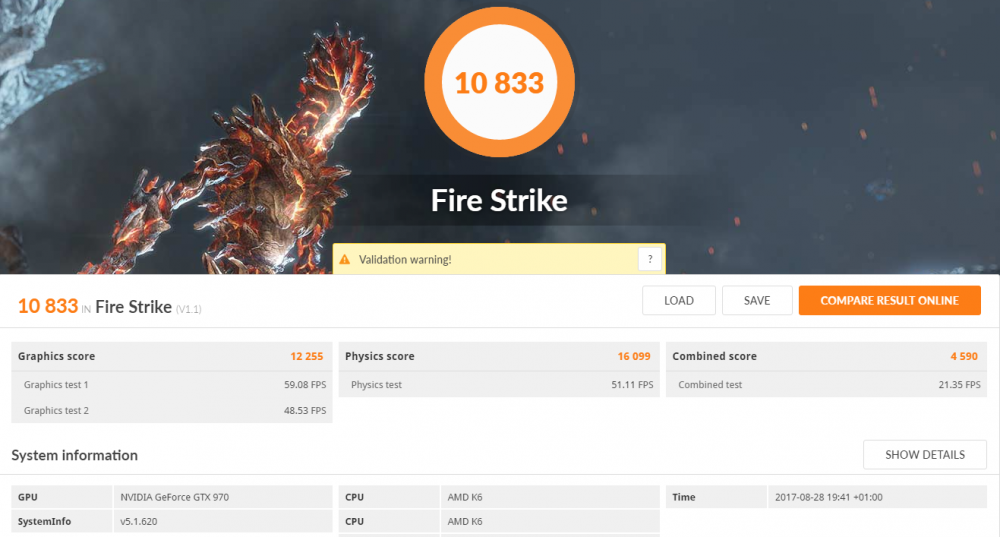Click the Physics score header

pyautogui.click(x=499, y=357)
